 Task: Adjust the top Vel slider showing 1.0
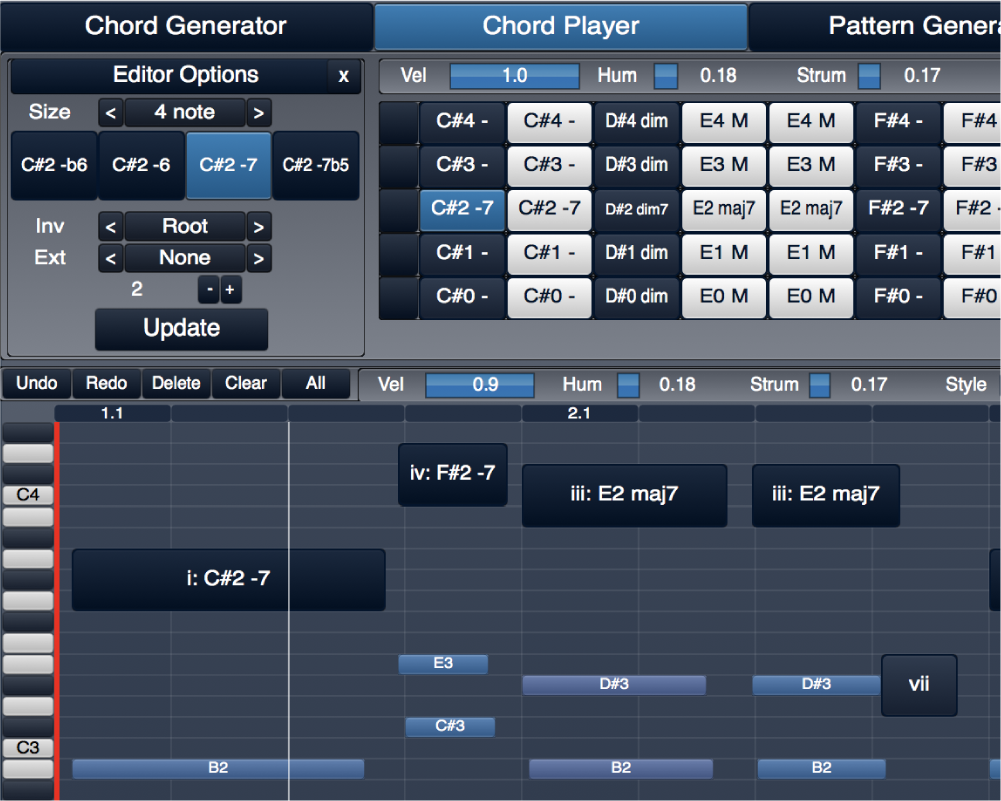click(515, 76)
